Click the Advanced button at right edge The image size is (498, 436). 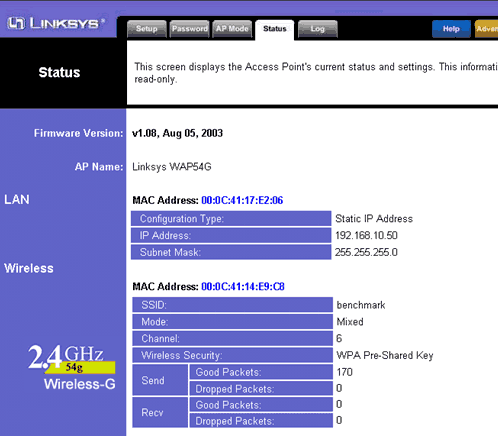click(x=486, y=29)
